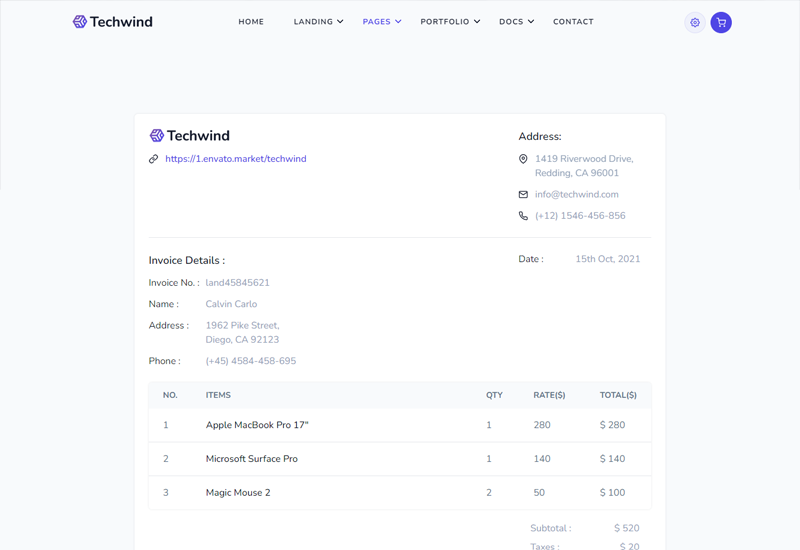The height and width of the screenshot is (550, 800).
Task: Expand the Pages dropdown menu
Action: [x=382, y=22]
